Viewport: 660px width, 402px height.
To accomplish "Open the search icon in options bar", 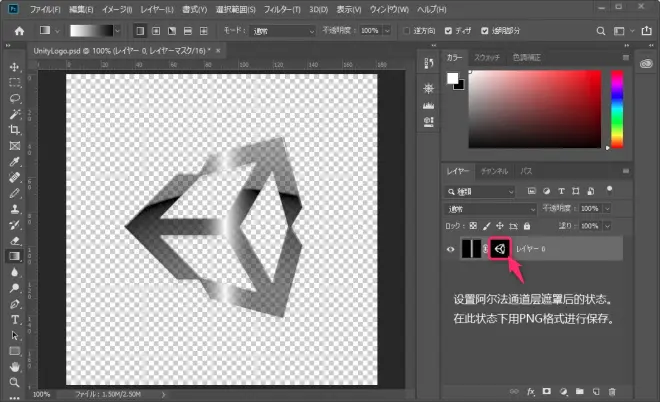I will (601, 31).
